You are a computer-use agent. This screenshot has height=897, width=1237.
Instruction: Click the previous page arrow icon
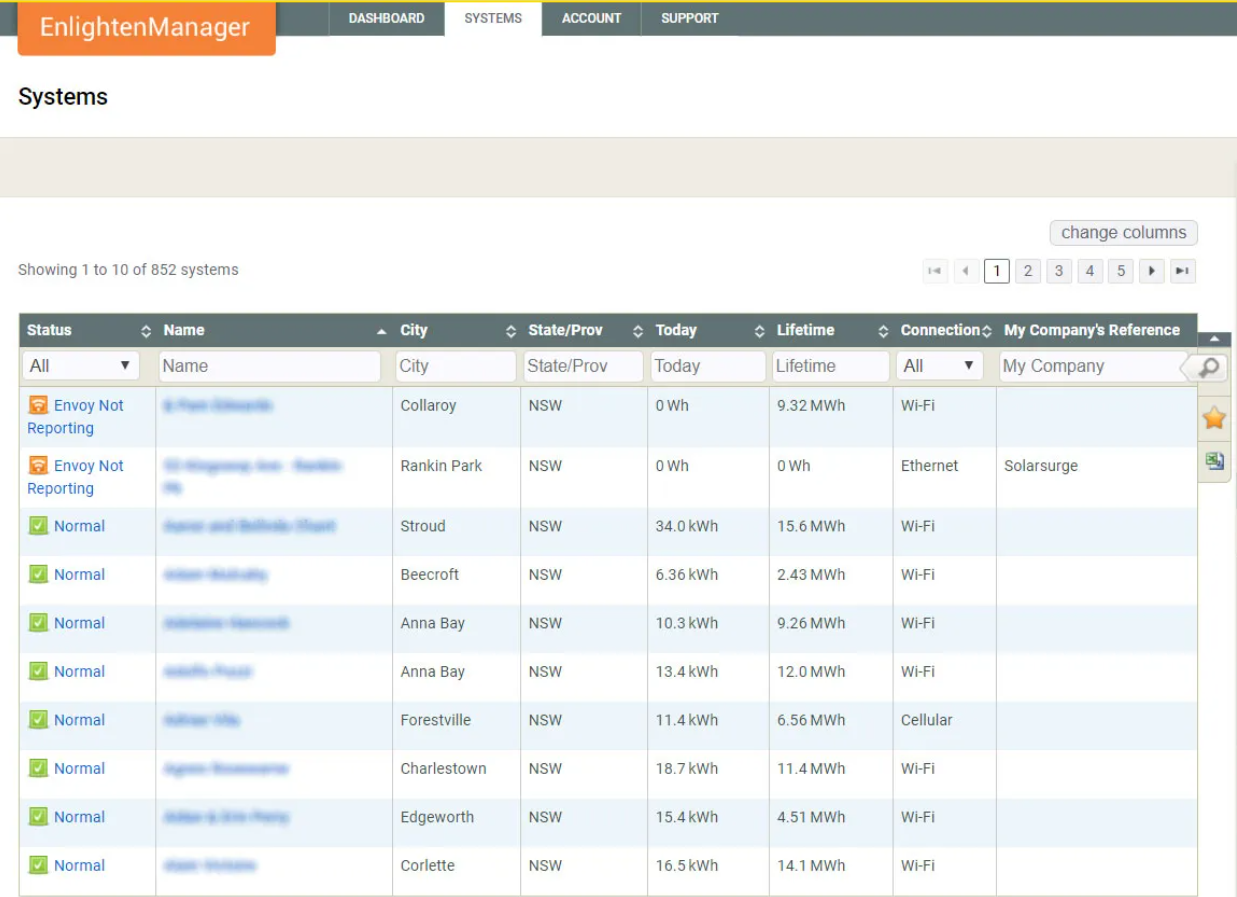tap(966, 270)
